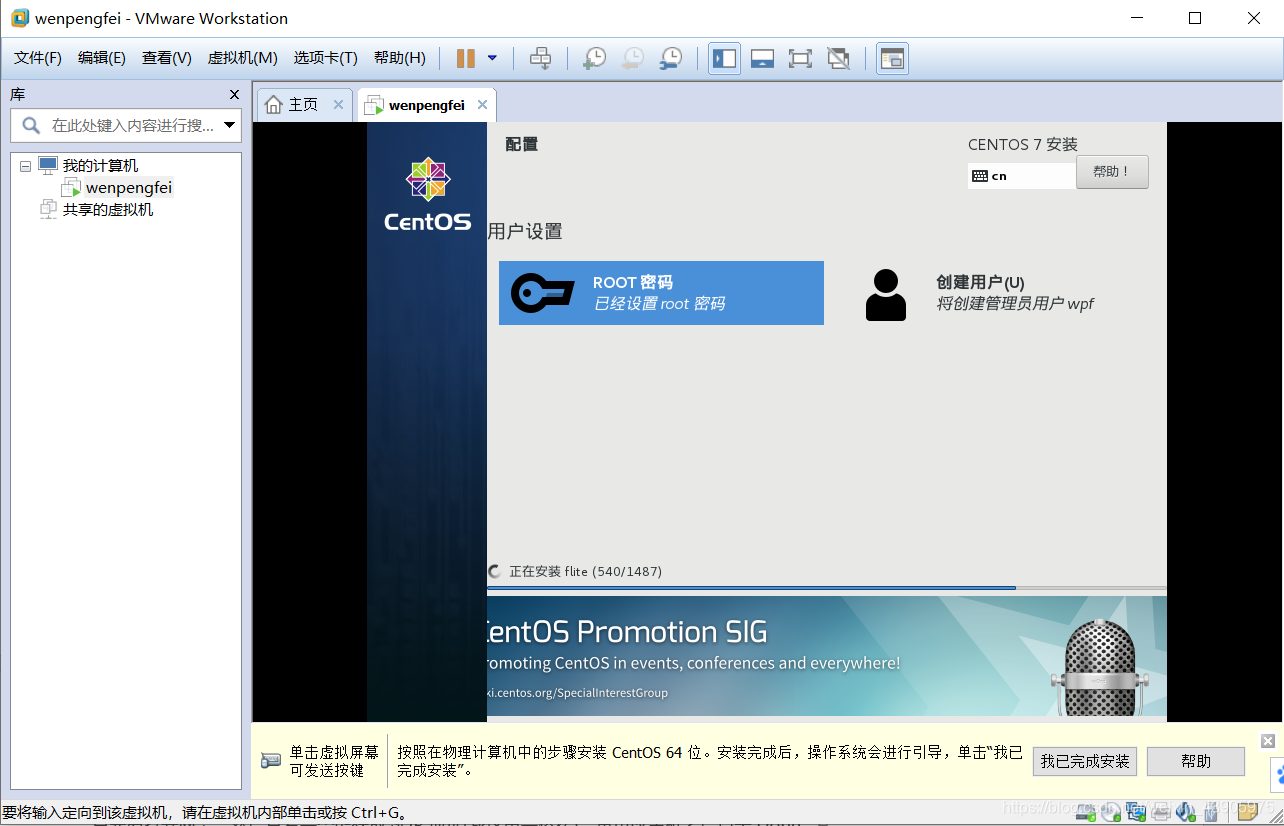Image resolution: width=1284 pixels, height=826 pixels.
Task: Collapse the 我的计算机 tree node
Action: [25, 166]
